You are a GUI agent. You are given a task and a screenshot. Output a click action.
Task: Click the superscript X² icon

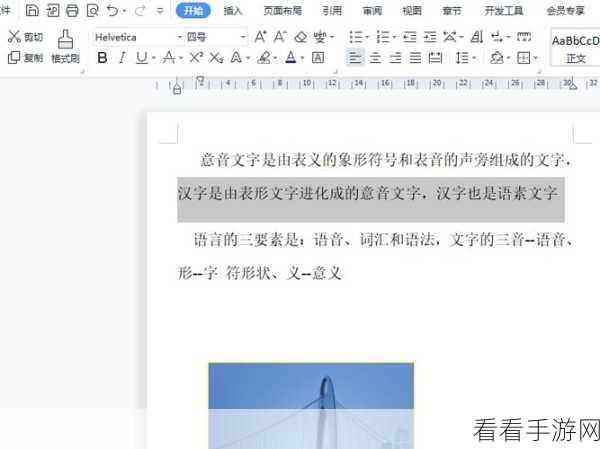click(x=196, y=58)
